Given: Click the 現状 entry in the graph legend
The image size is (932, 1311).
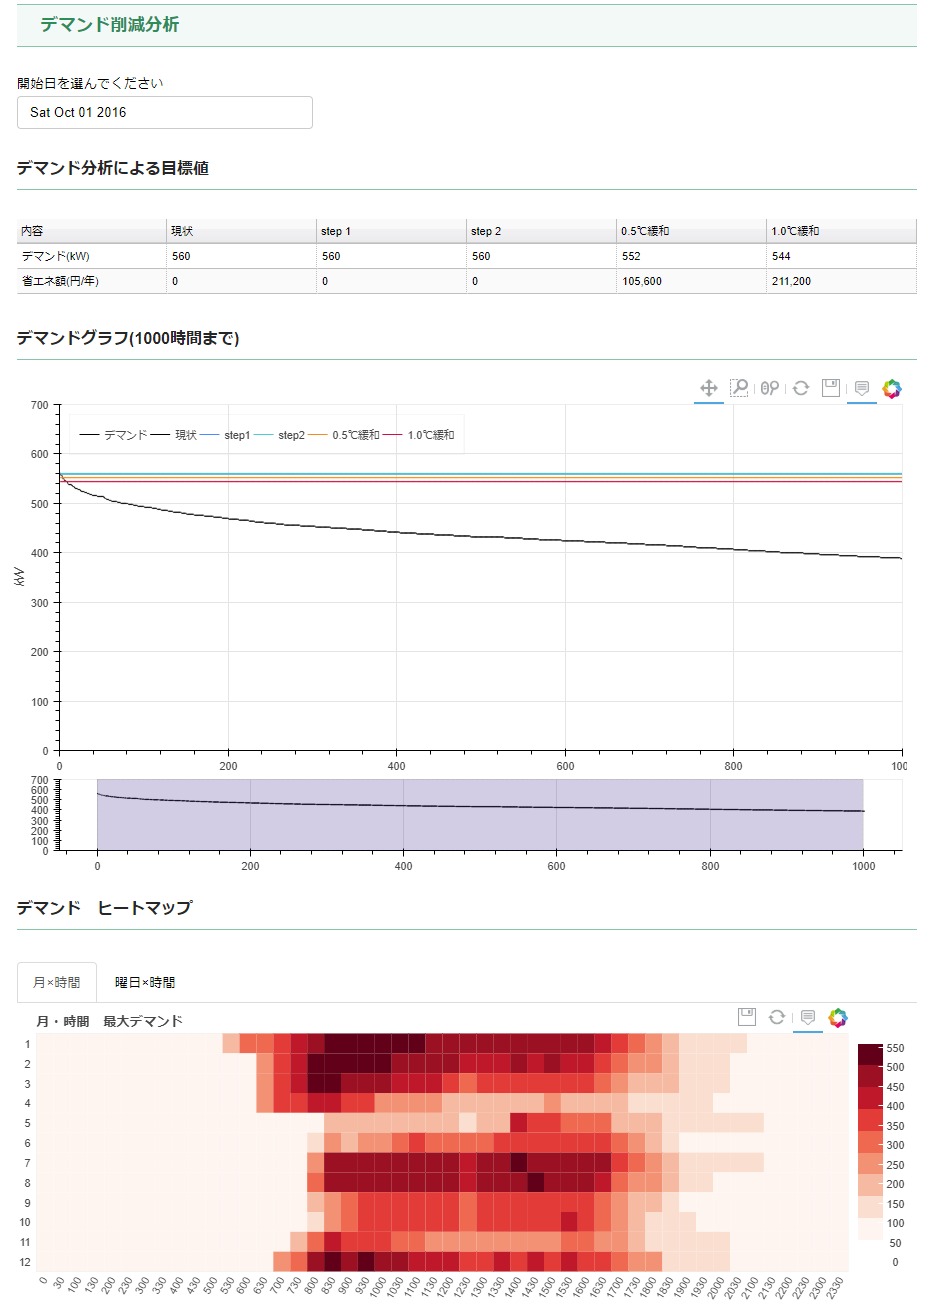Looking at the screenshot, I should [173, 435].
